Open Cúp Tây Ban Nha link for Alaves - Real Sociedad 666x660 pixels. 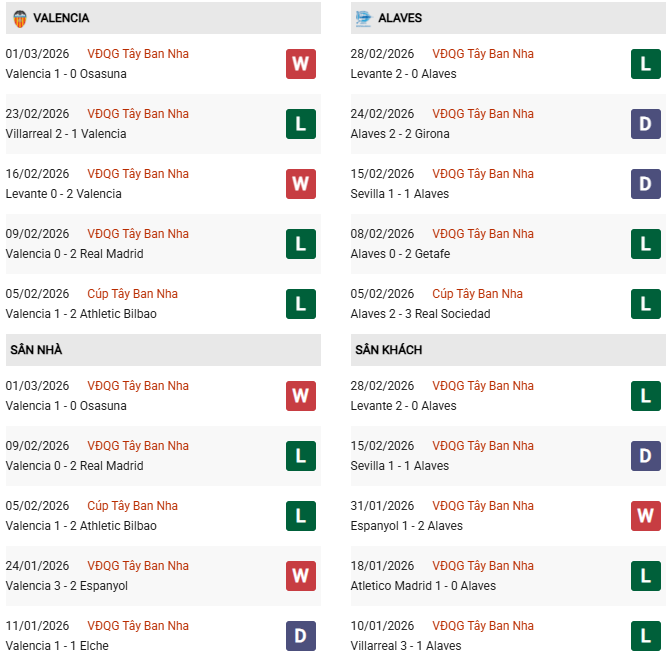coord(477,294)
